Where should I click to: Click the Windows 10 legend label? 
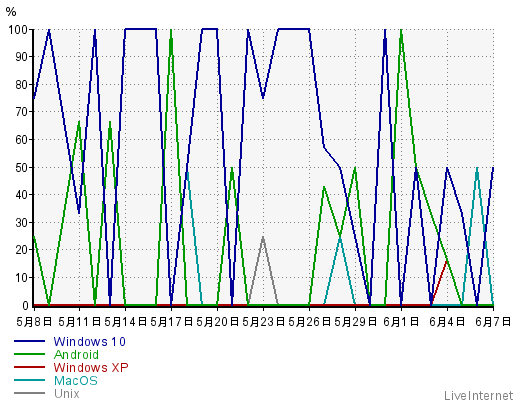click(x=89, y=341)
